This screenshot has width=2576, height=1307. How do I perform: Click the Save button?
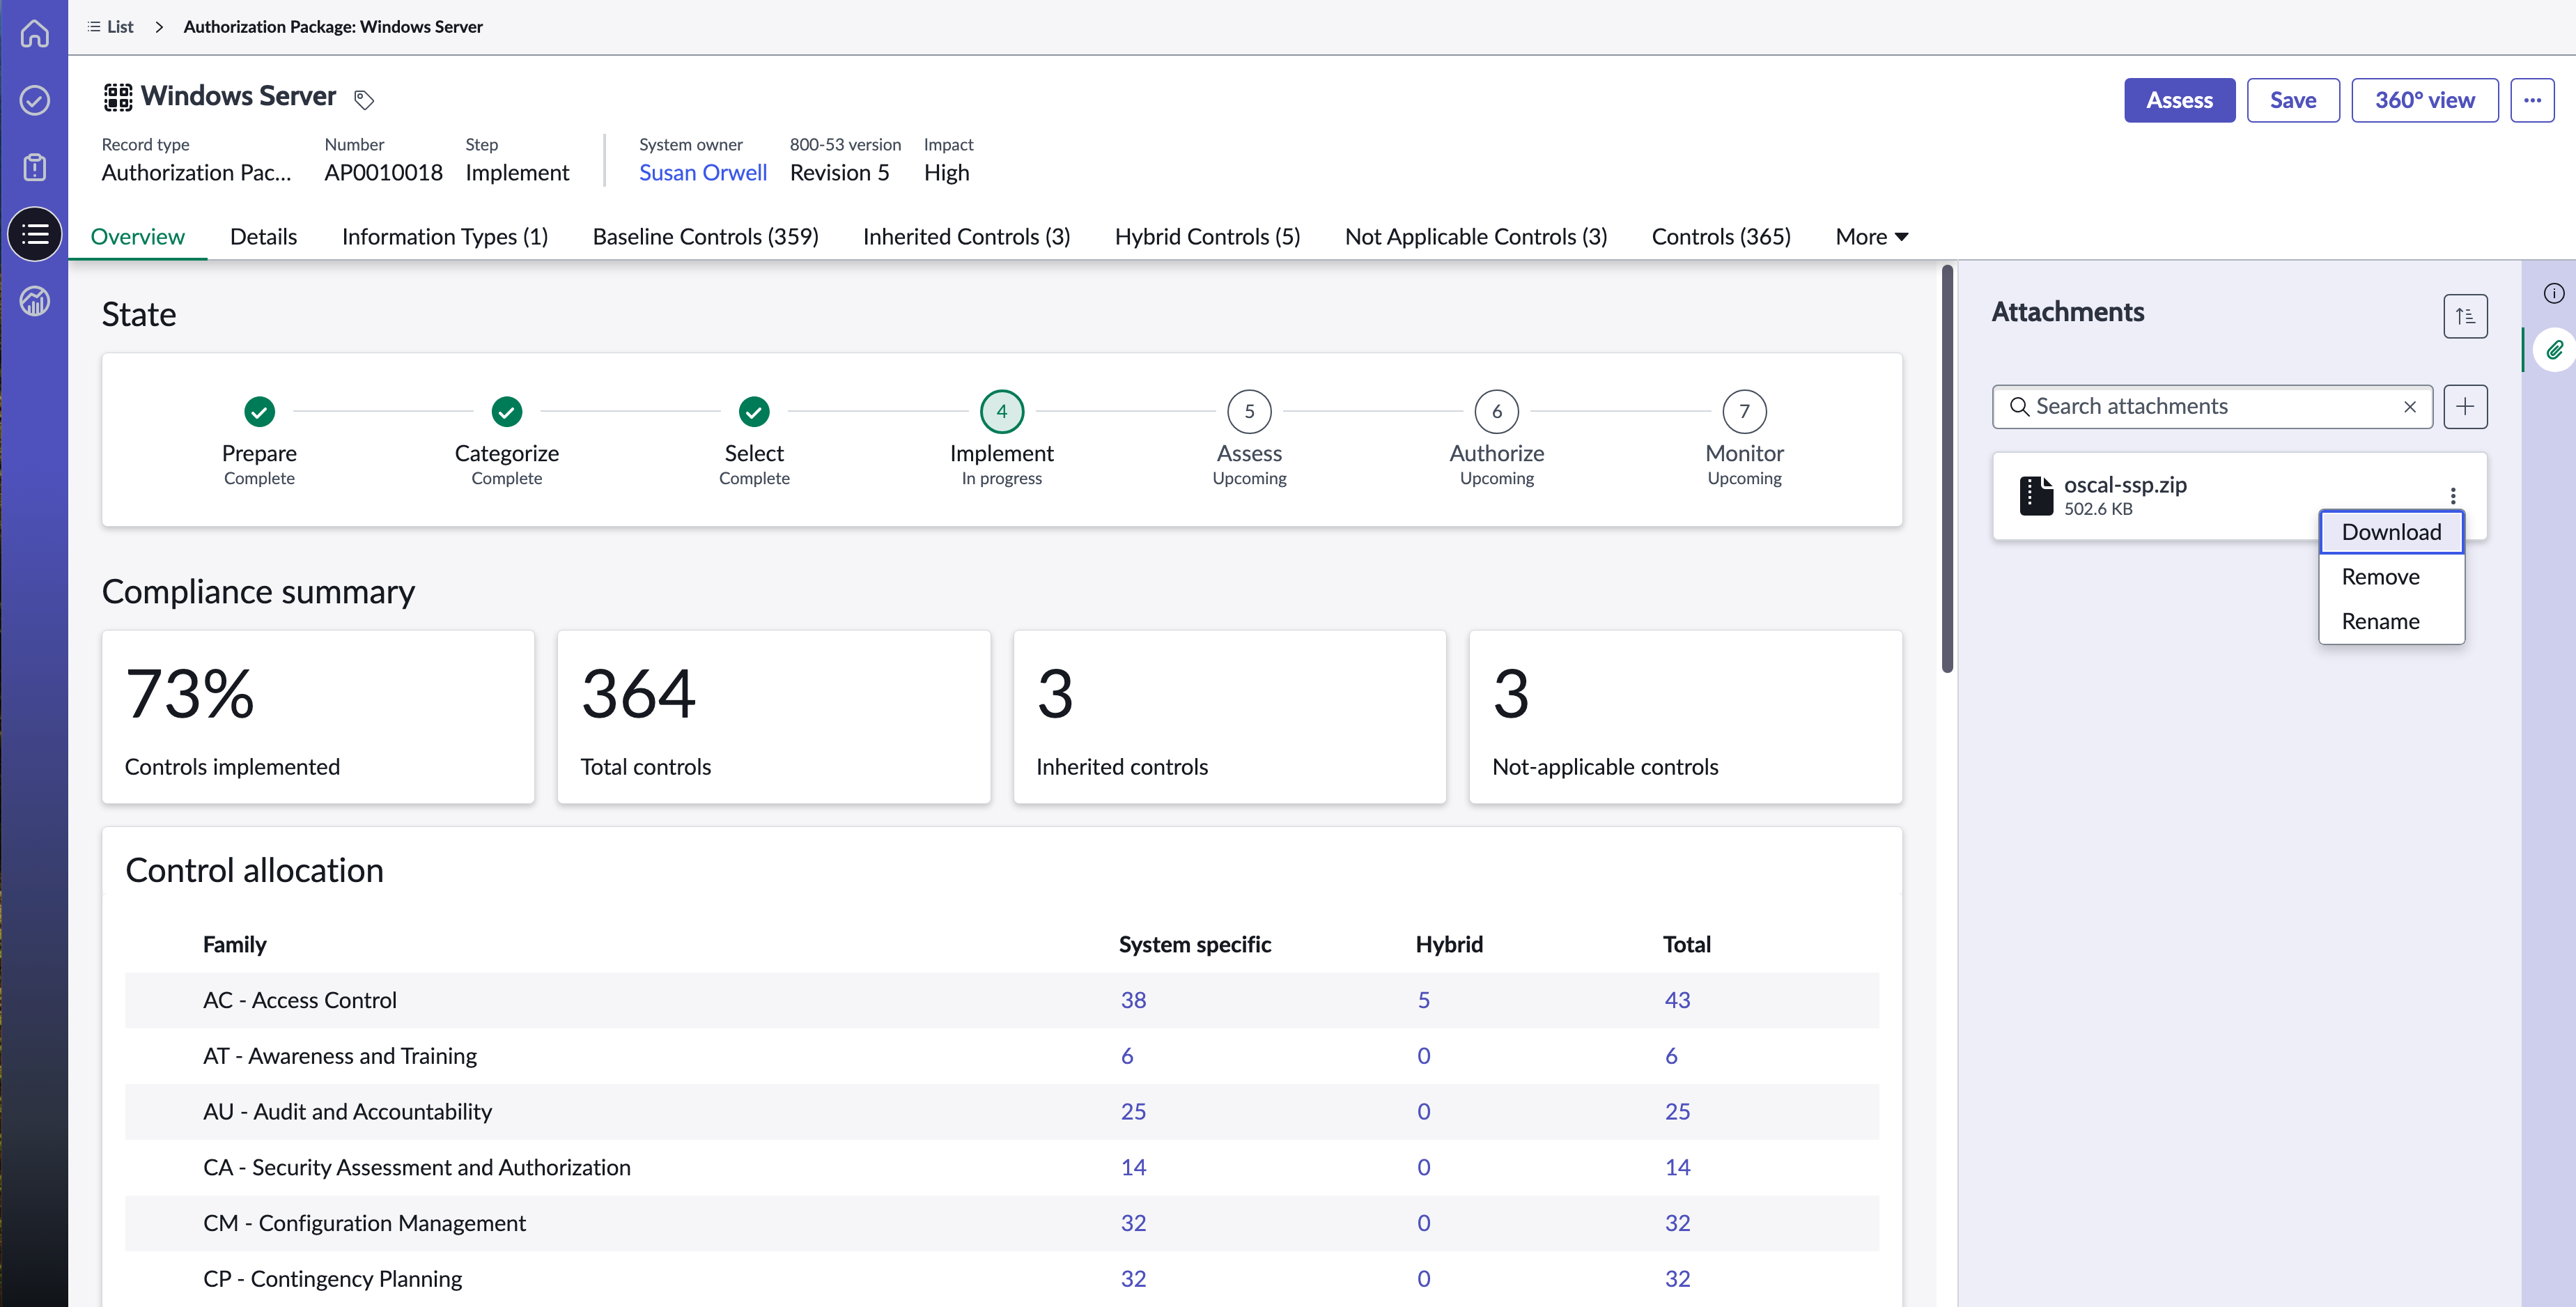click(x=2293, y=100)
